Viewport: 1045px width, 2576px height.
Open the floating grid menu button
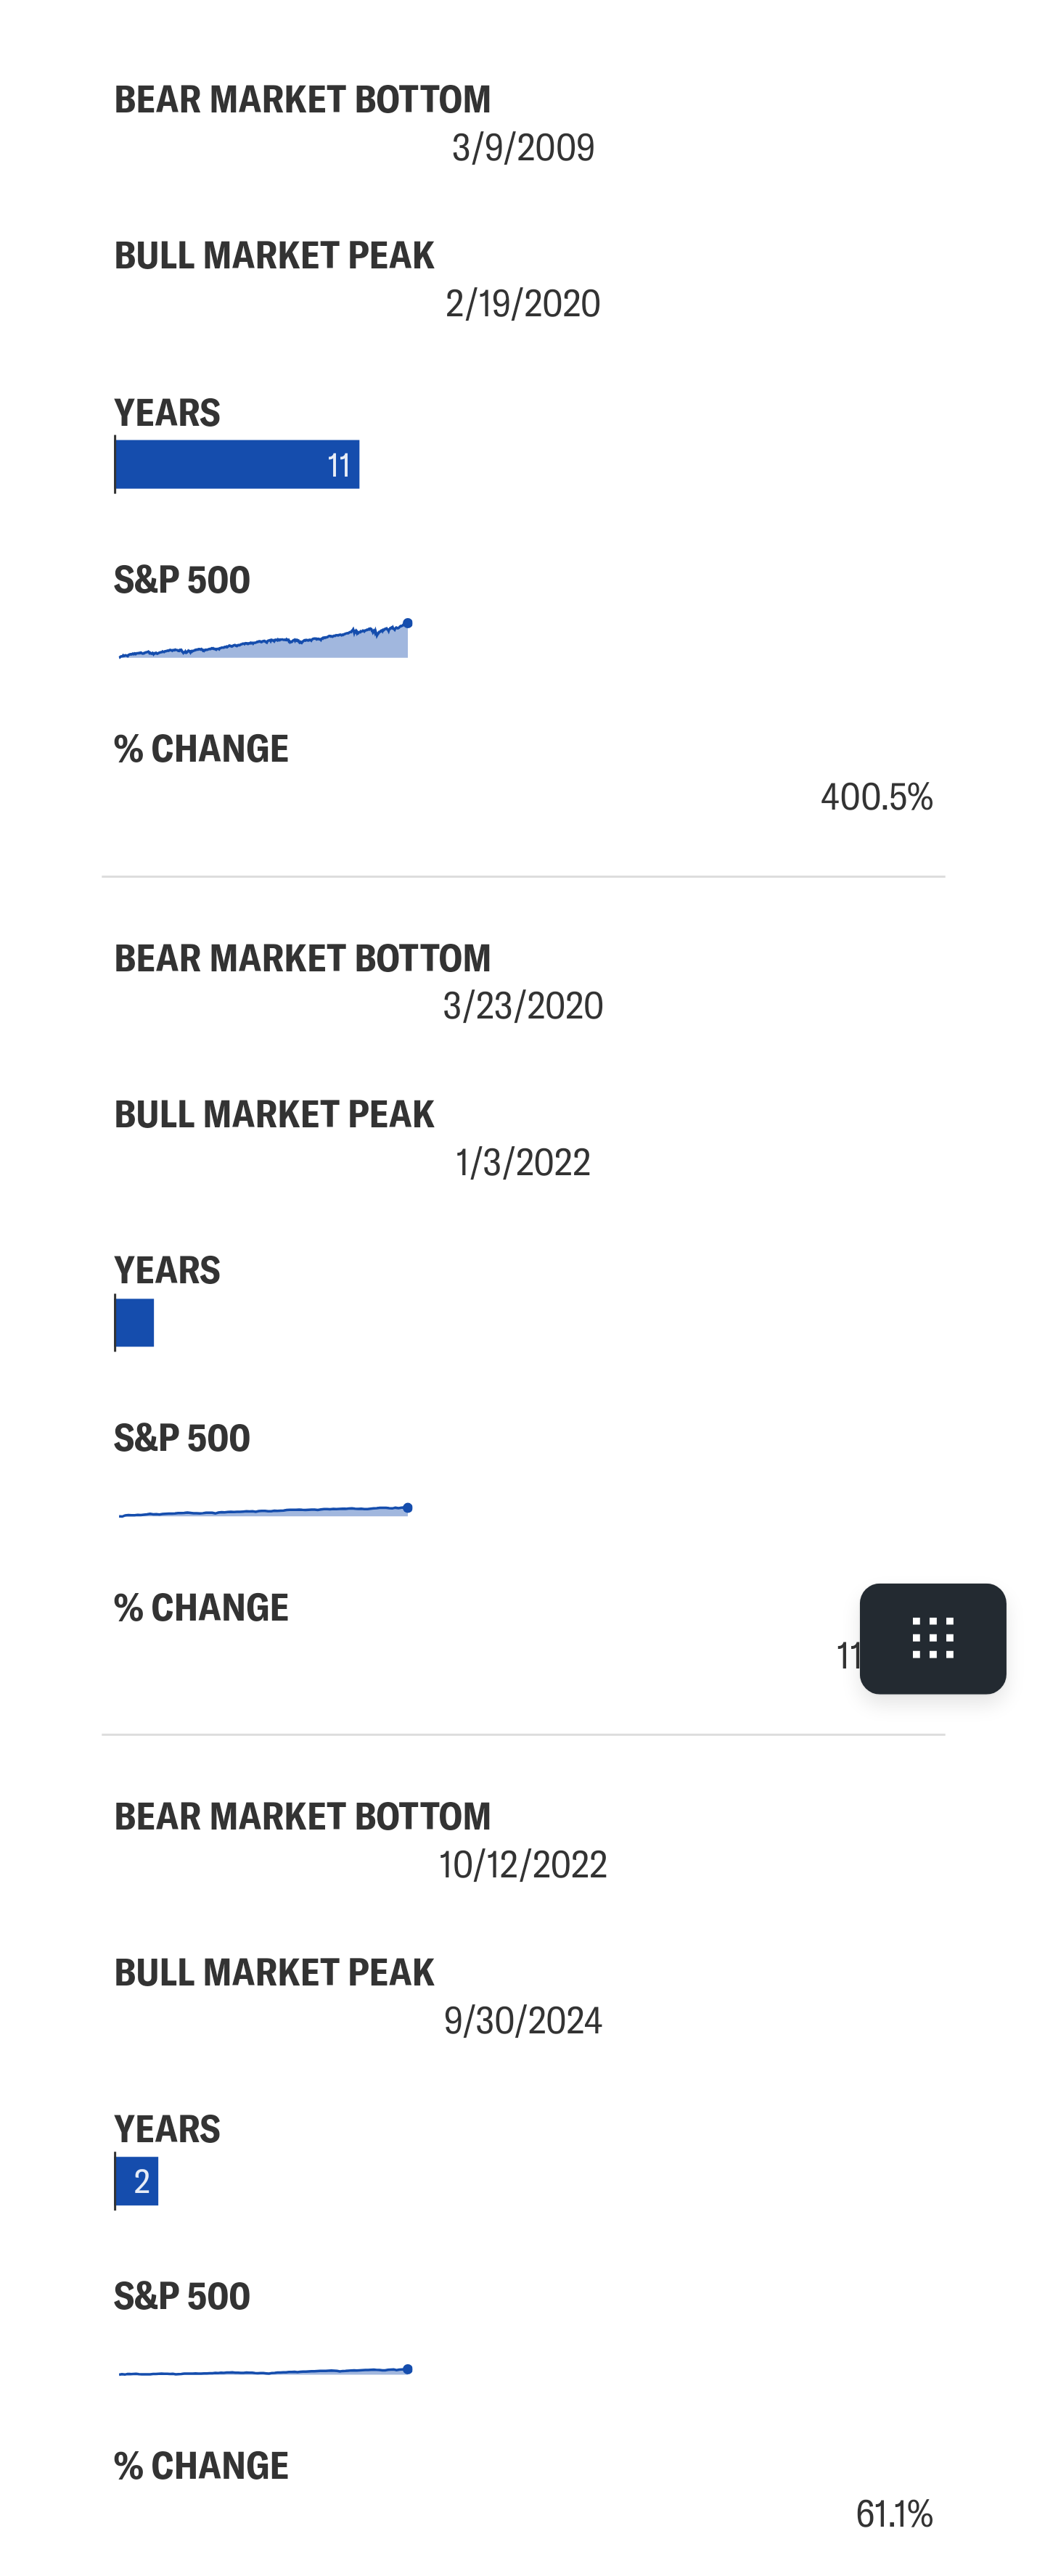932,1638
